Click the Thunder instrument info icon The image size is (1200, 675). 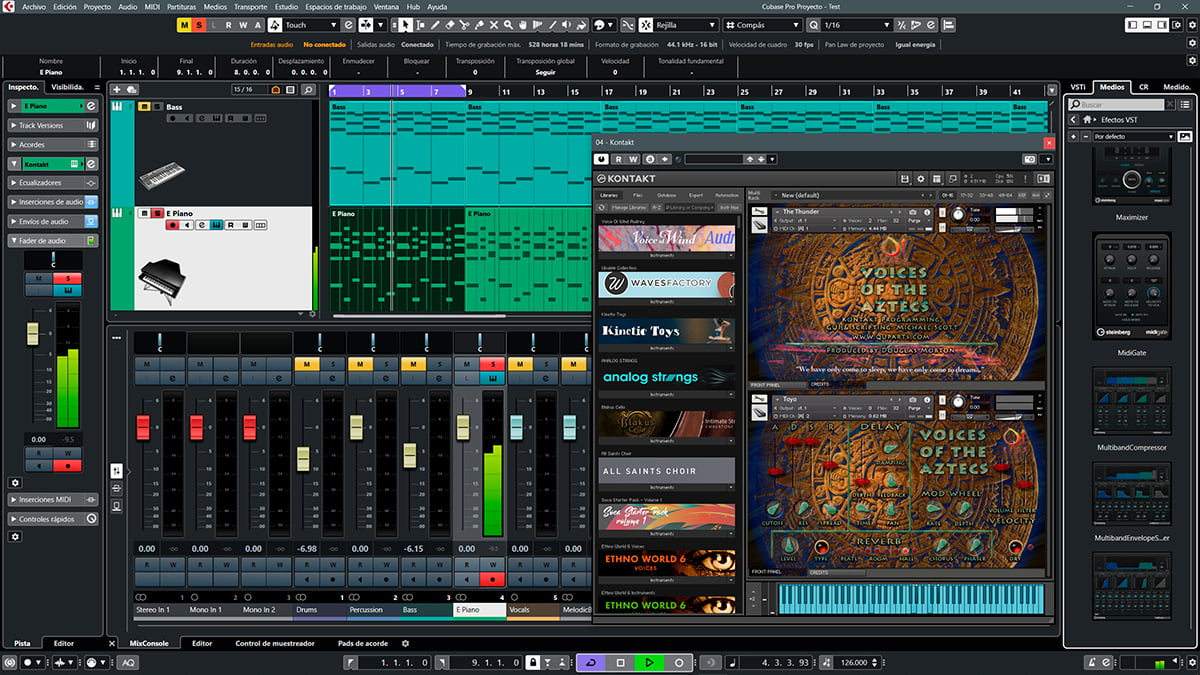(x=926, y=212)
